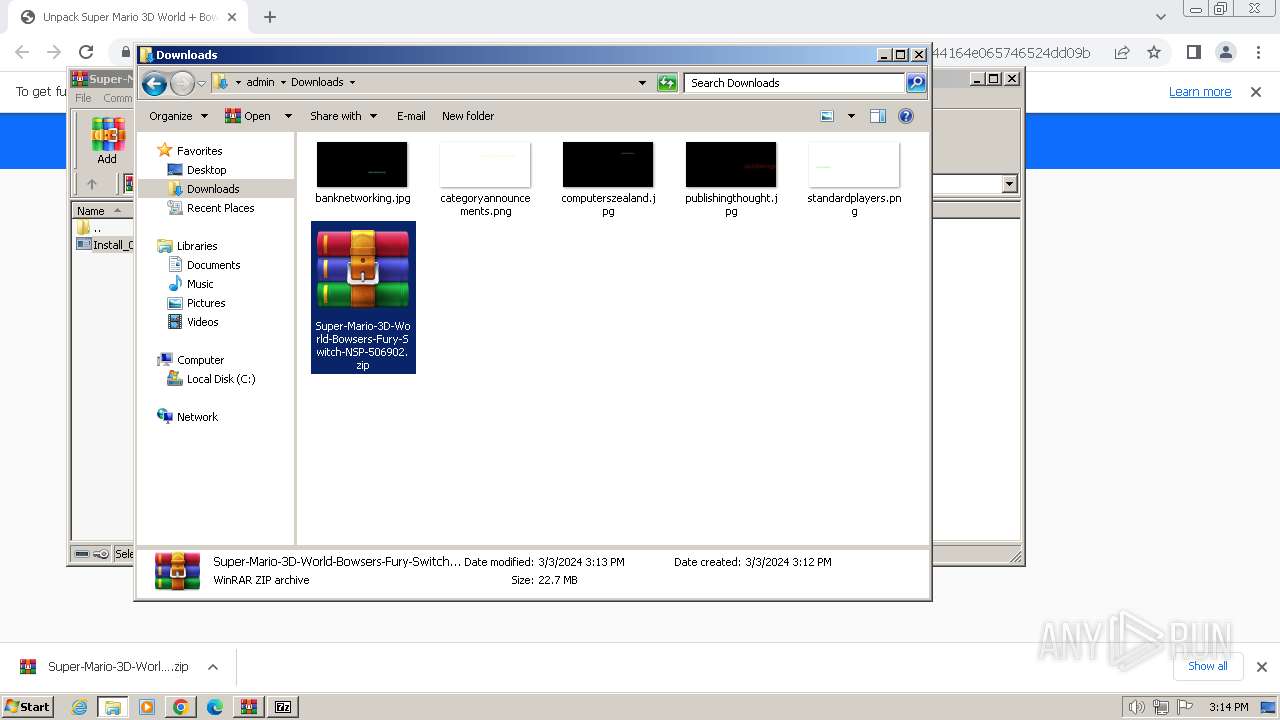This screenshot has width=1280, height=720.
Task: Open the Share with menu
Action: click(x=343, y=116)
